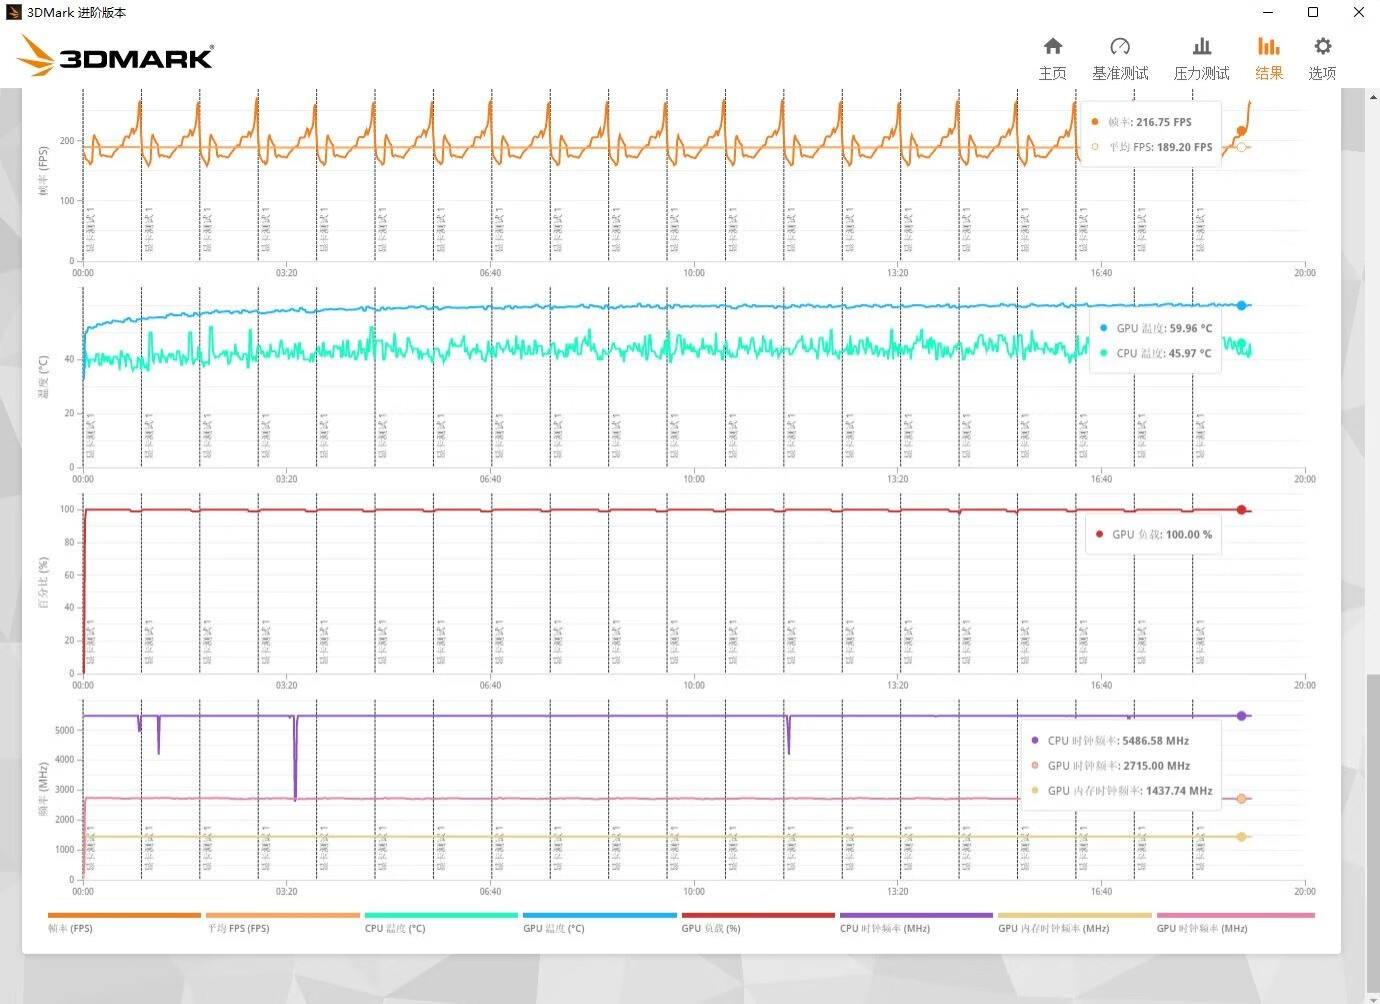Toggle GPU 温度 (°C) legend entry
Viewport: 1380px width, 1004px height.
[599, 921]
